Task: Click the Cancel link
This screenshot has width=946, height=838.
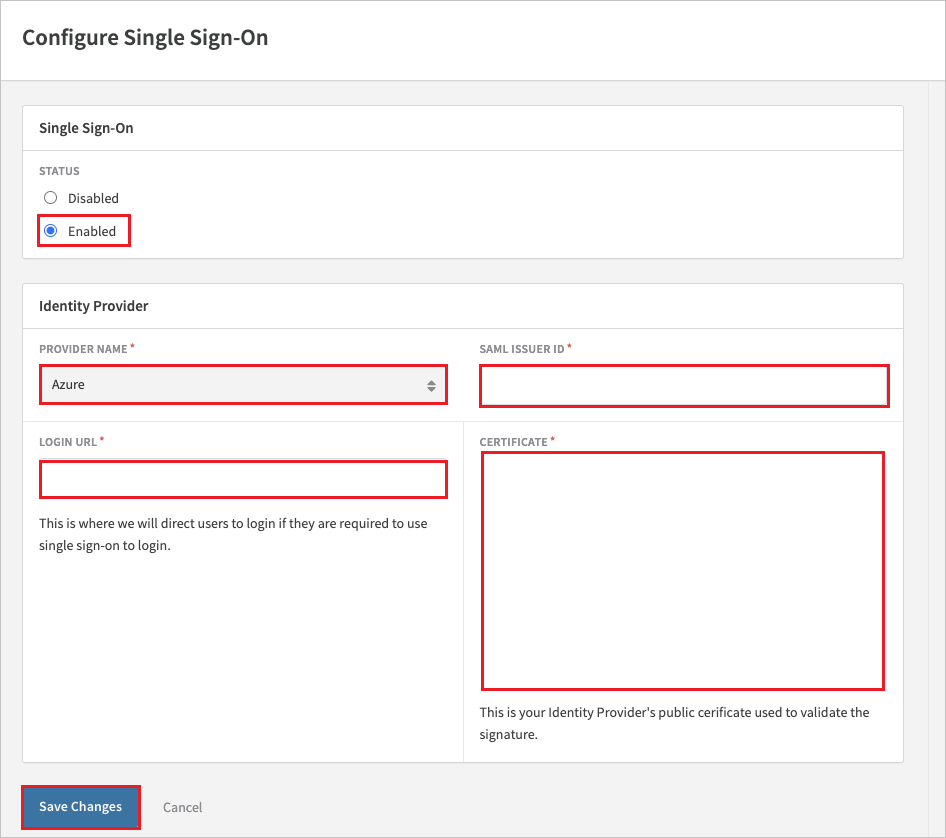Action: [182, 807]
